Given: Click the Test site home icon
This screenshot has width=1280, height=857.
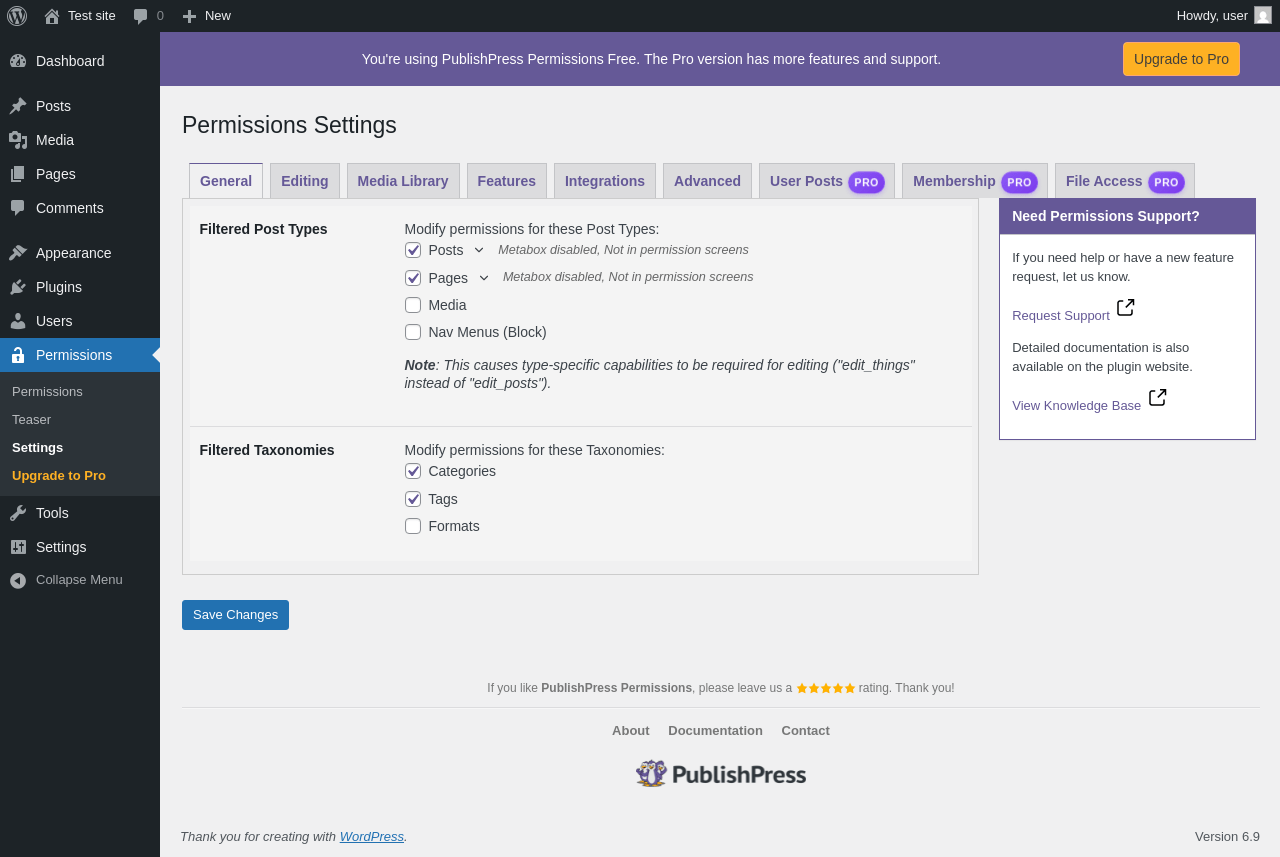Looking at the screenshot, I should [52, 16].
